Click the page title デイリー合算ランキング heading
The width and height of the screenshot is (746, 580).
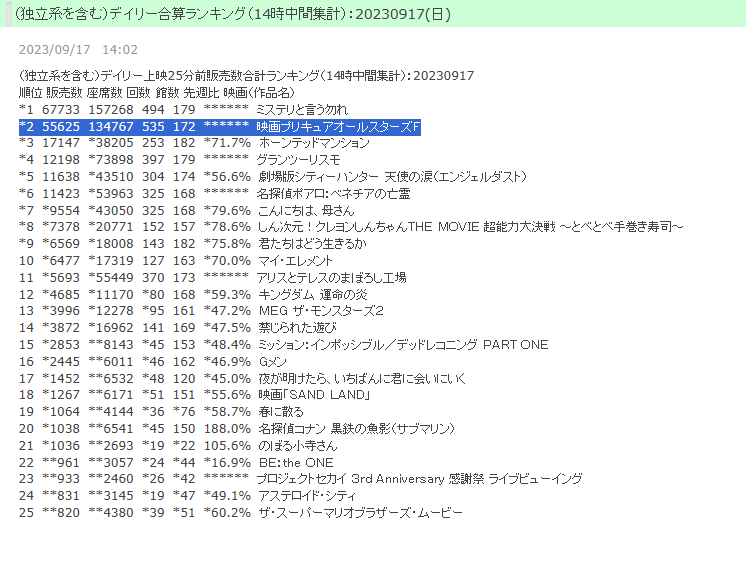233,14
